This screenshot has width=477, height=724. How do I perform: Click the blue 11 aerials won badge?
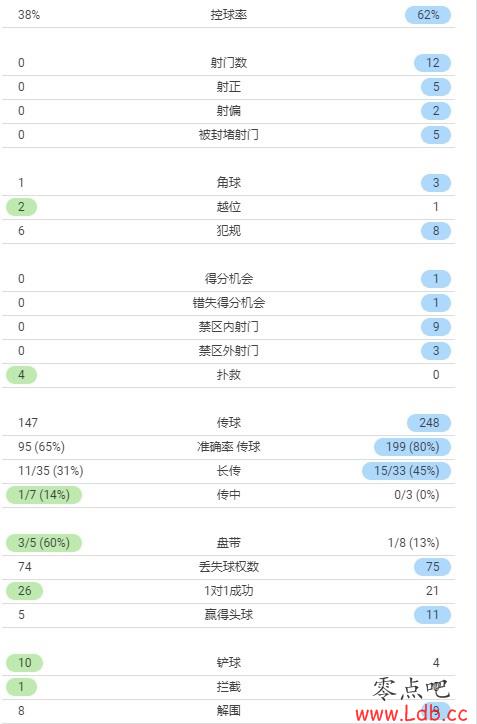(432, 615)
